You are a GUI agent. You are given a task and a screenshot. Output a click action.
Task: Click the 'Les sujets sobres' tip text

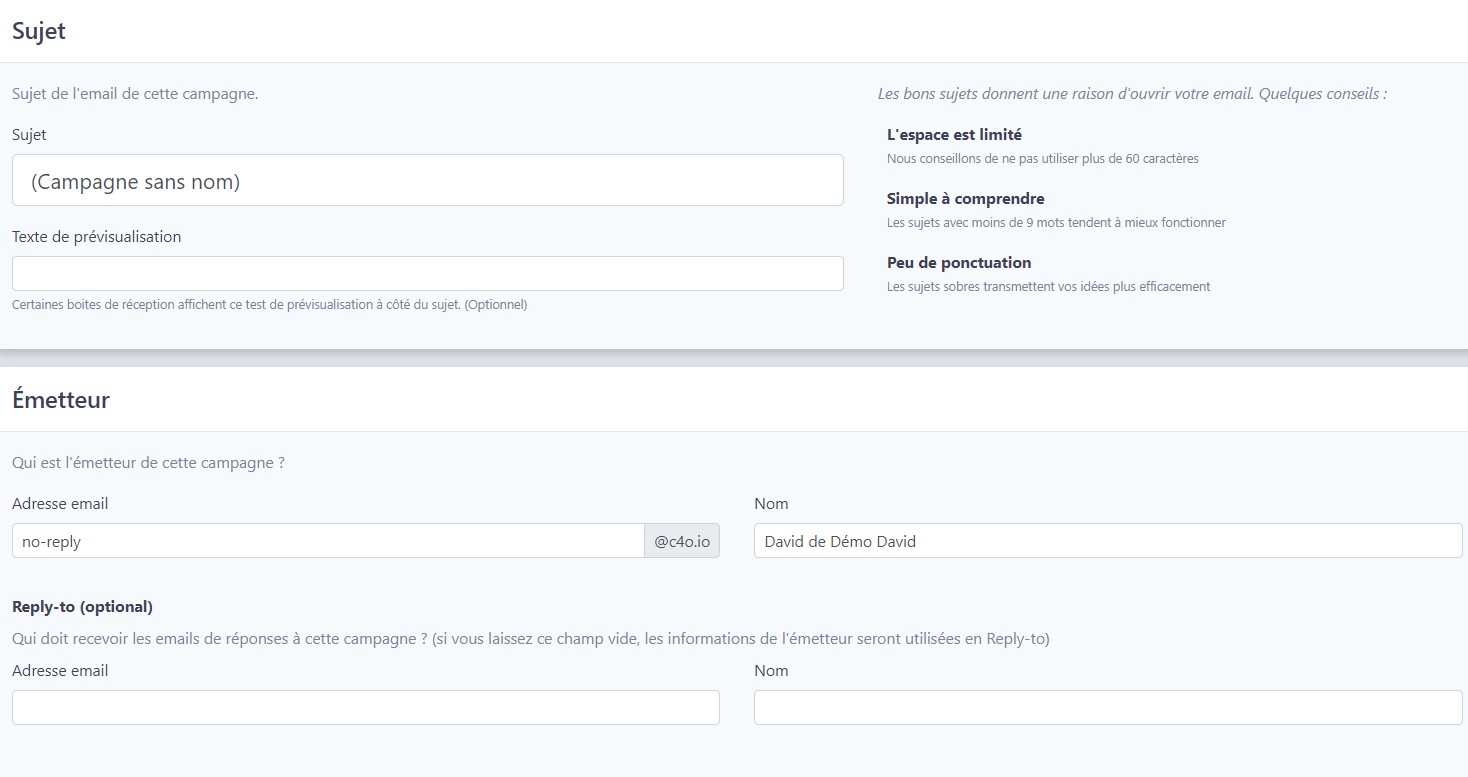pos(1048,287)
